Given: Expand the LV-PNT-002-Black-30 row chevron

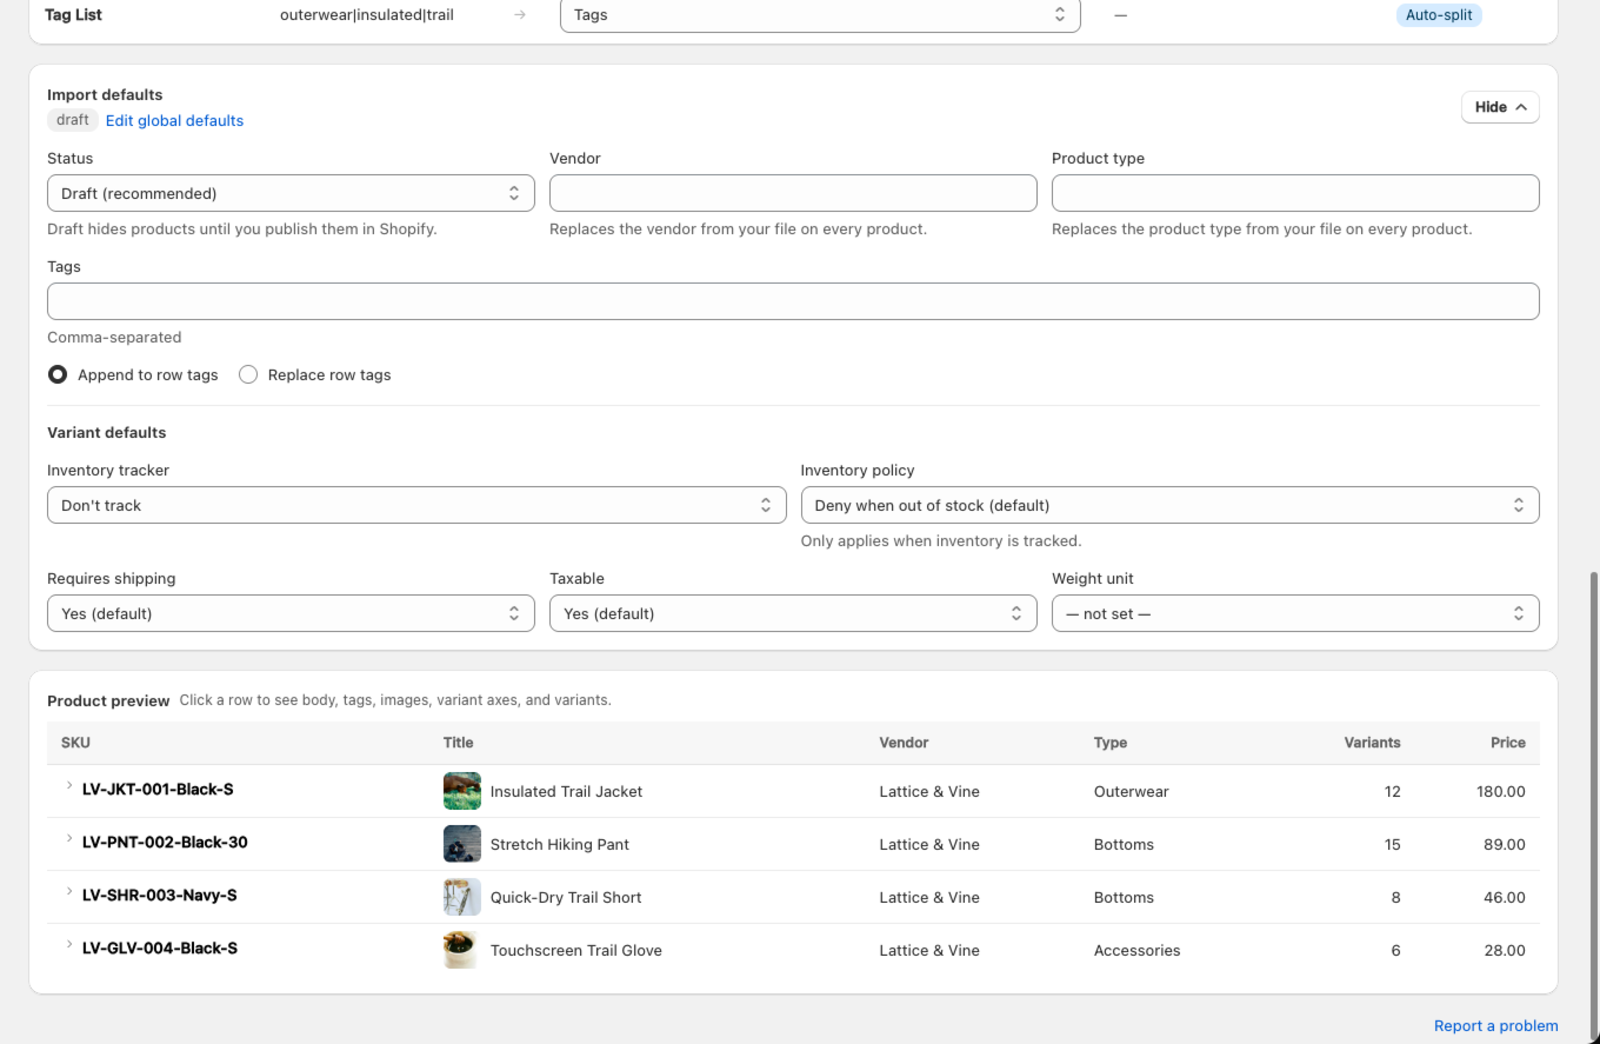Looking at the screenshot, I should pyautogui.click(x=69, y=839).
